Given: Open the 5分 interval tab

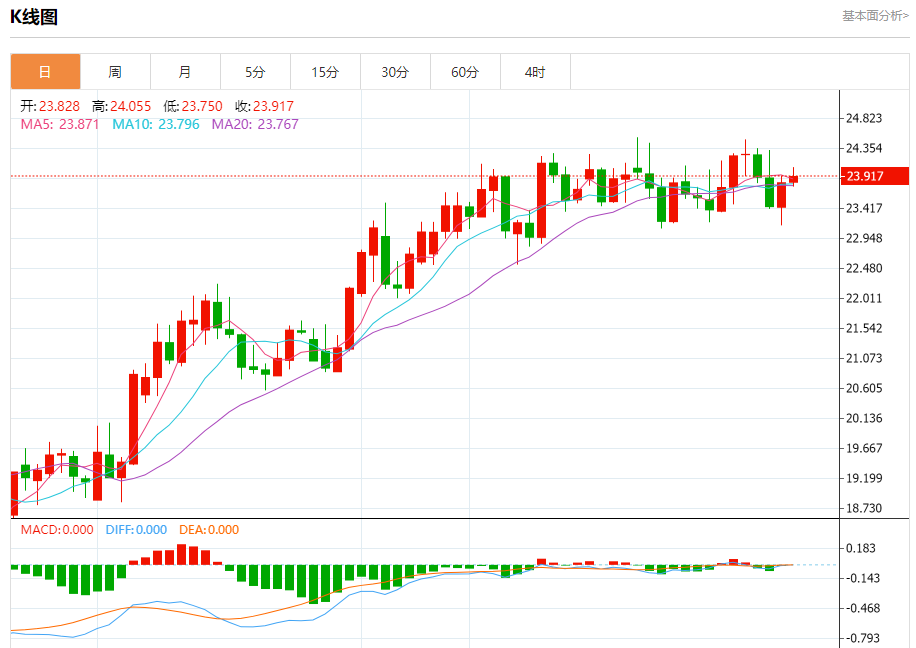Looking at the screenshot, I should point(255,72).
